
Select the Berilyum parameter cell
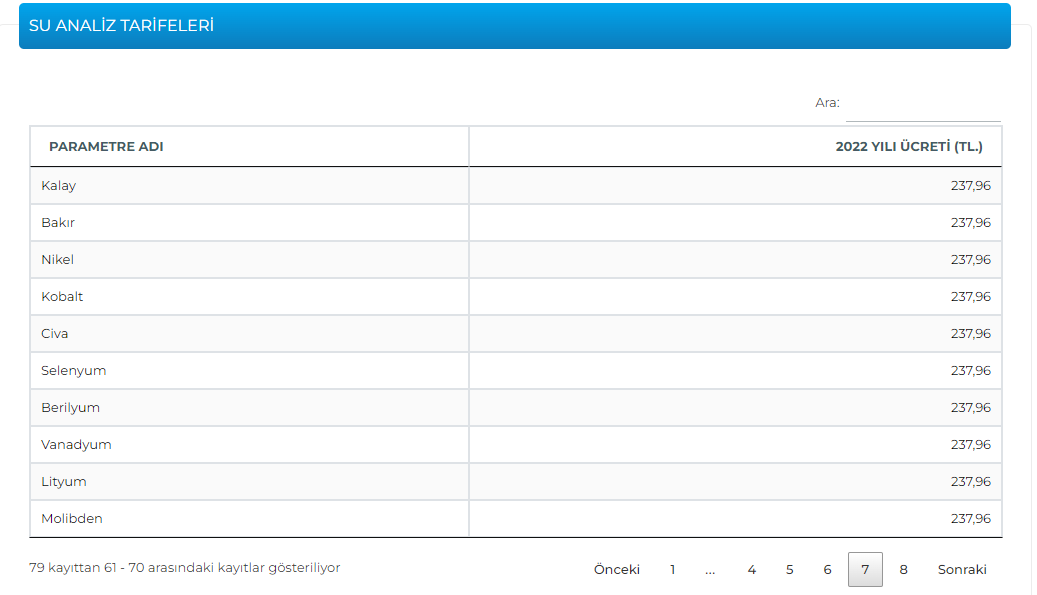pos(249,408)
